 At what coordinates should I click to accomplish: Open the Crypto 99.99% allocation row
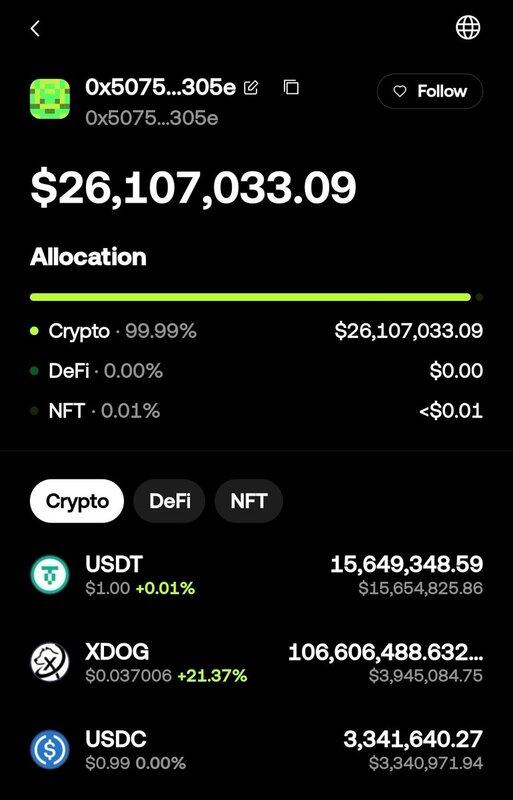256,331
